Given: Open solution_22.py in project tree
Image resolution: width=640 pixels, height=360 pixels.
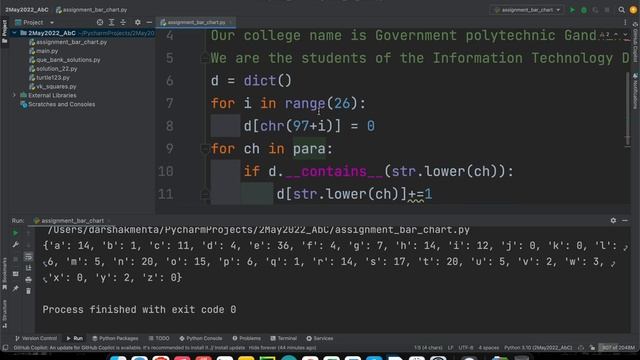Looking at the screenshot, I should pyautogui.click(x=53, y=69).
